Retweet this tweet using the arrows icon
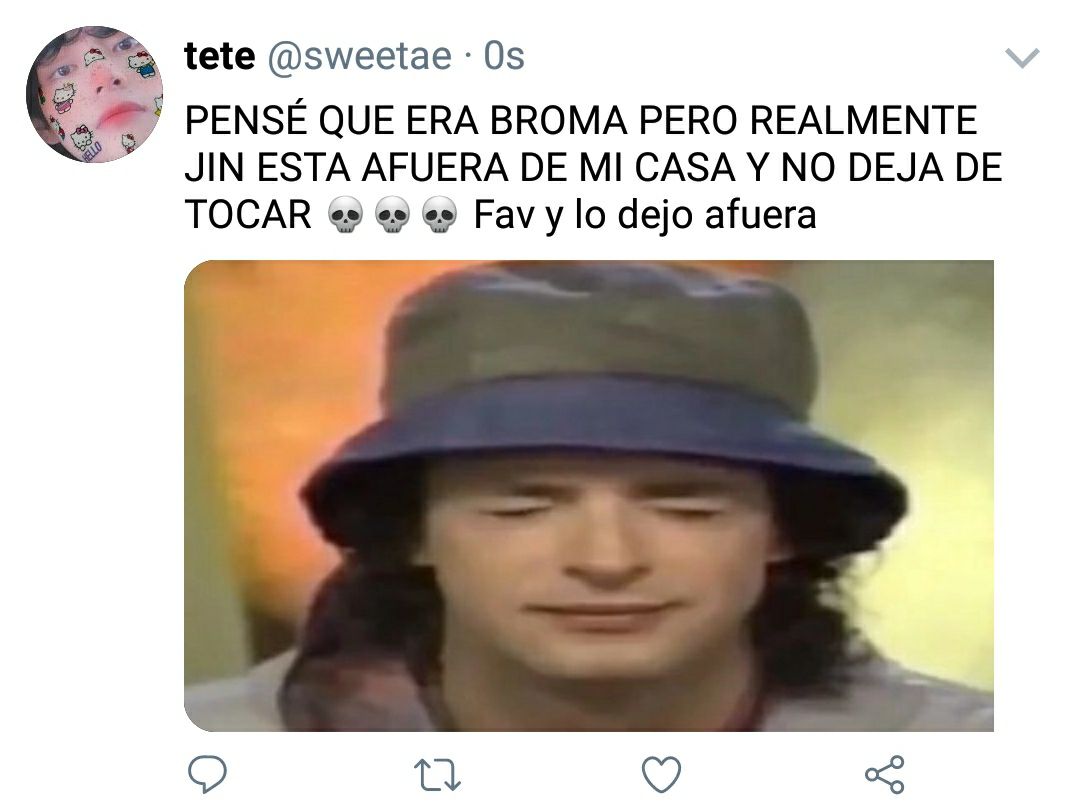The width and height of the screenshot is (1080, 806). (x=439, y=774)
